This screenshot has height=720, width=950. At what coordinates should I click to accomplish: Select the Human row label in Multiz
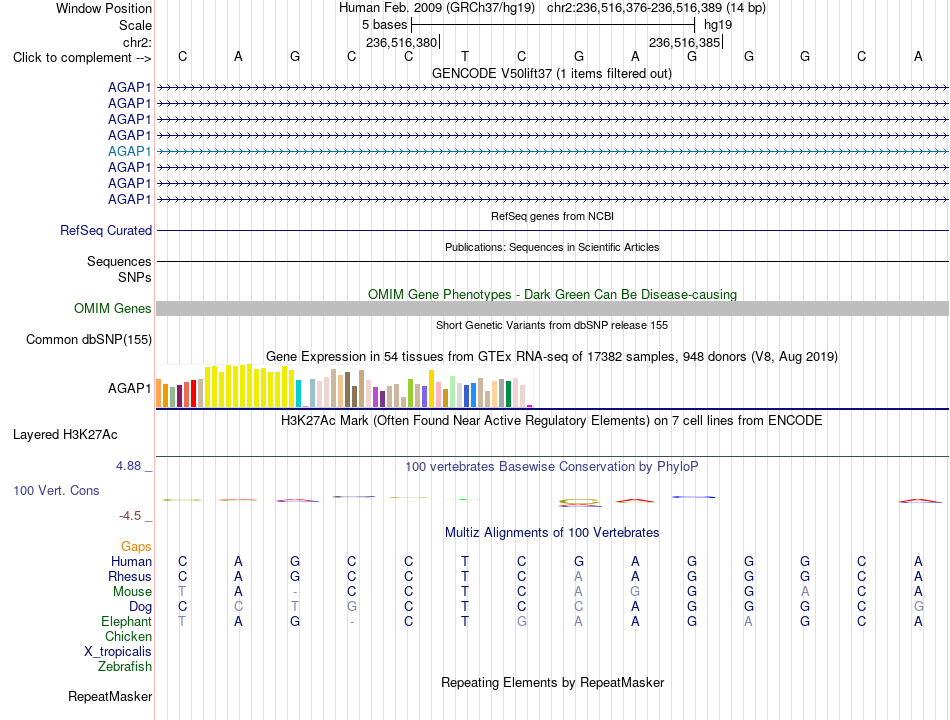pos(131,561)
